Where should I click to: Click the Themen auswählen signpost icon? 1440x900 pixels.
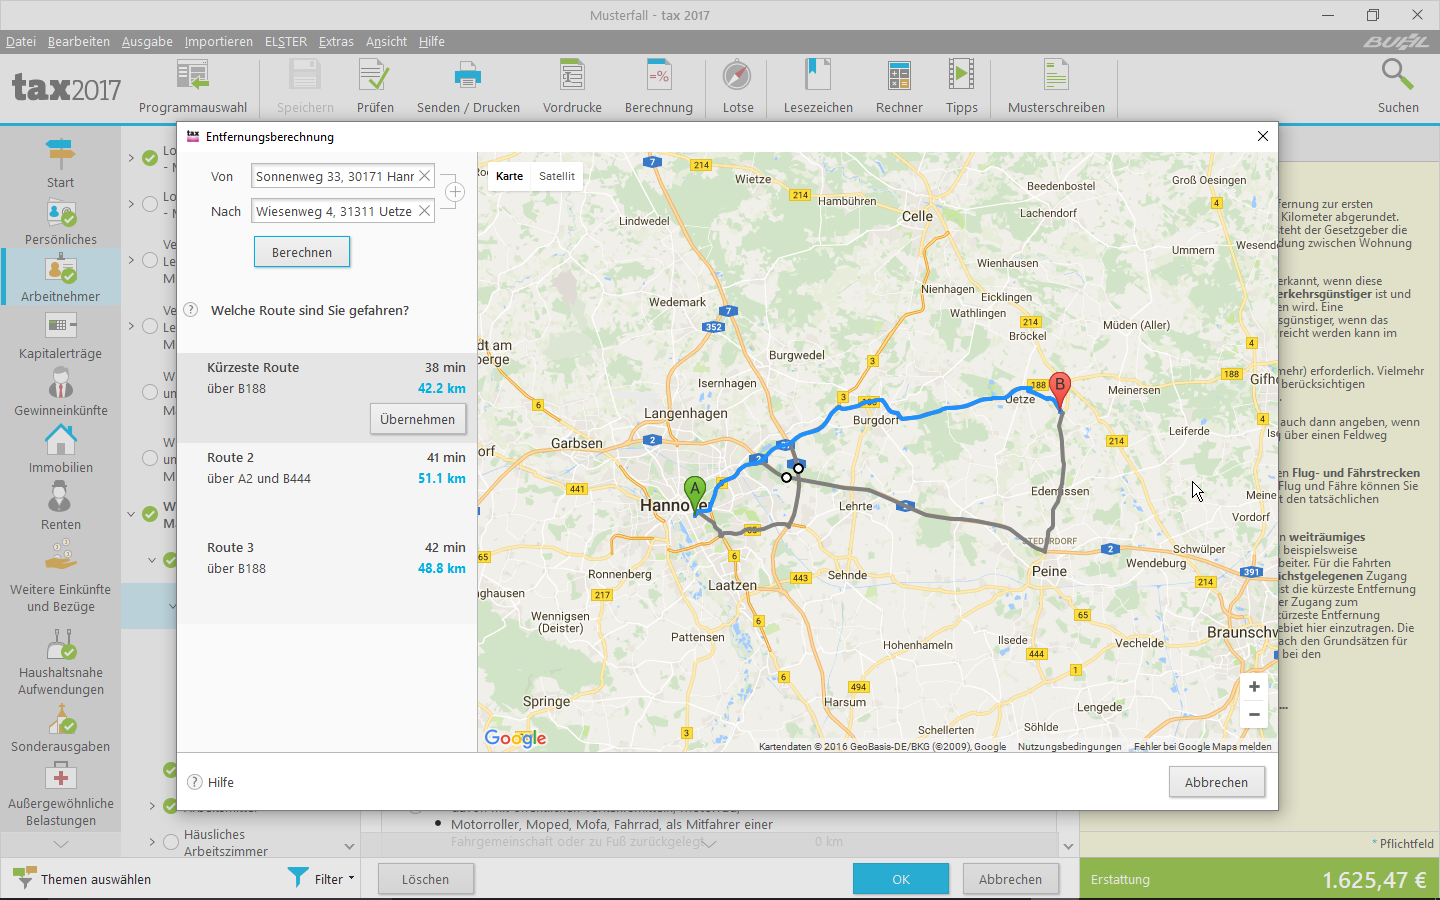[x=24, y=879]
